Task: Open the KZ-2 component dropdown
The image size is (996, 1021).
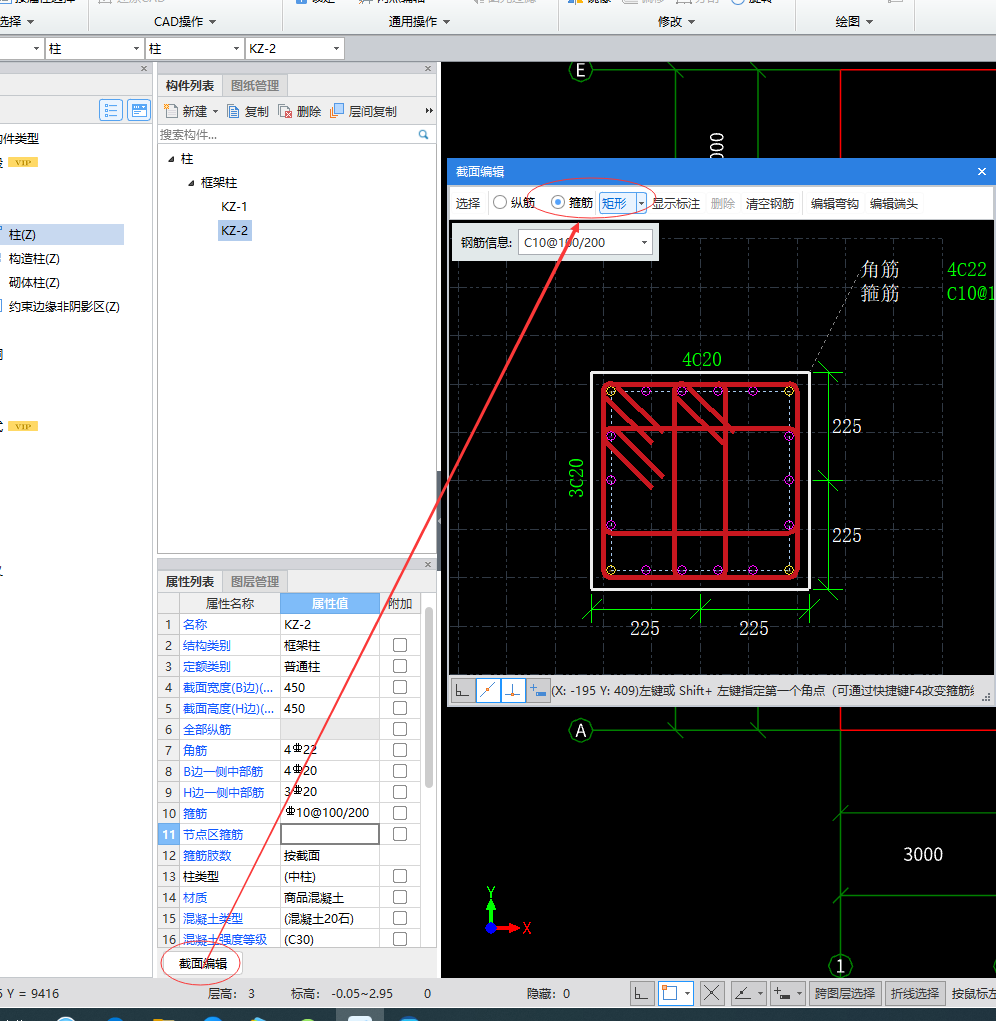Action: coord(336,49)
